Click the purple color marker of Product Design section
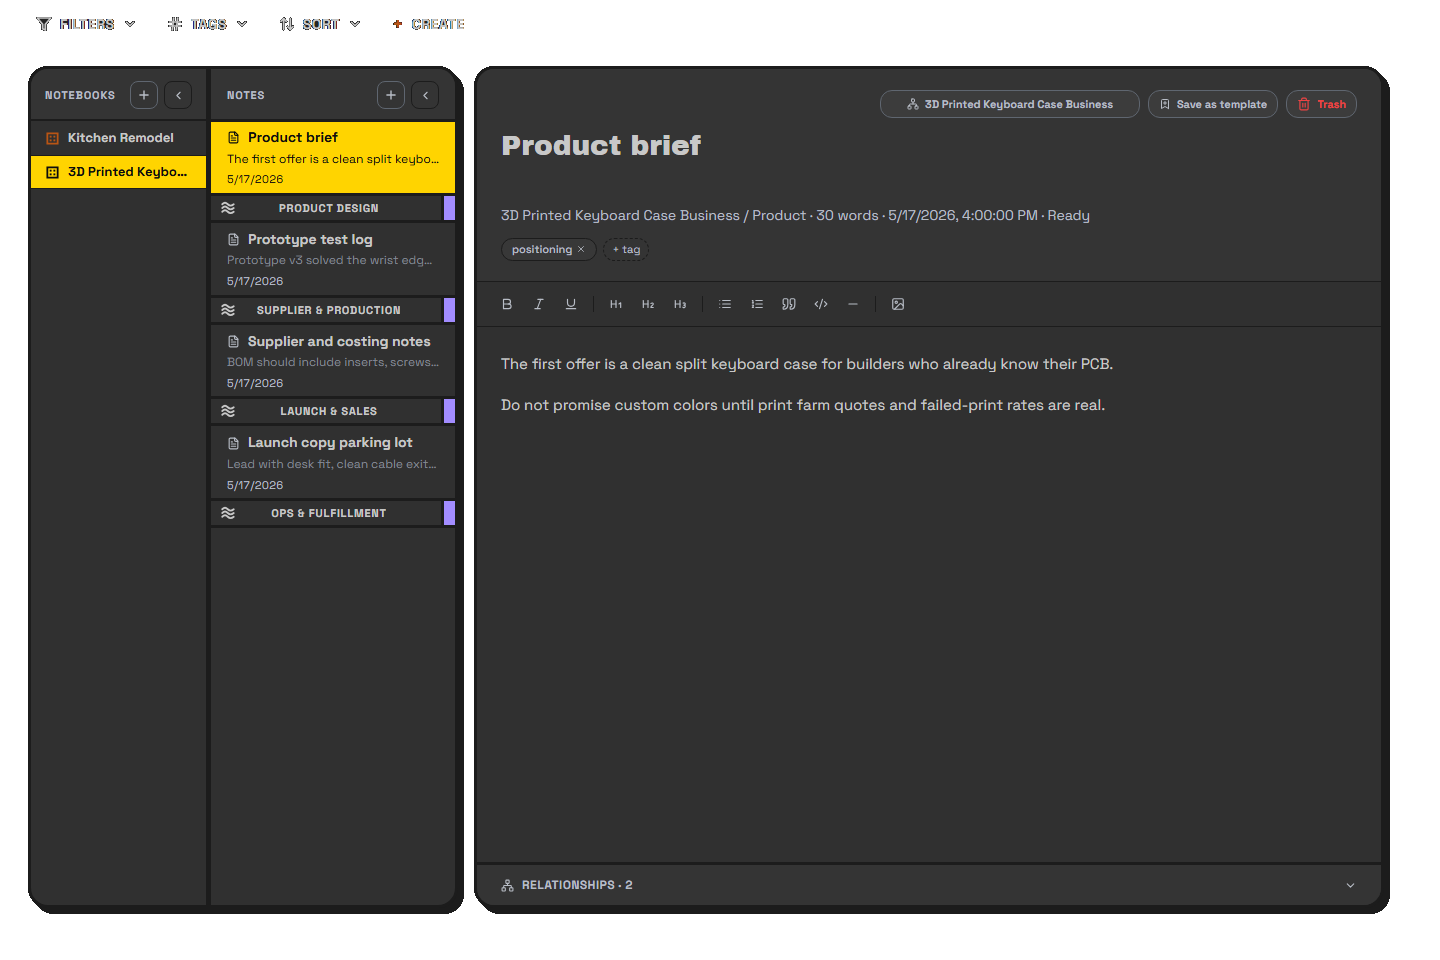The width and height of the screenshot is (1440, 960). click(449, 208)
